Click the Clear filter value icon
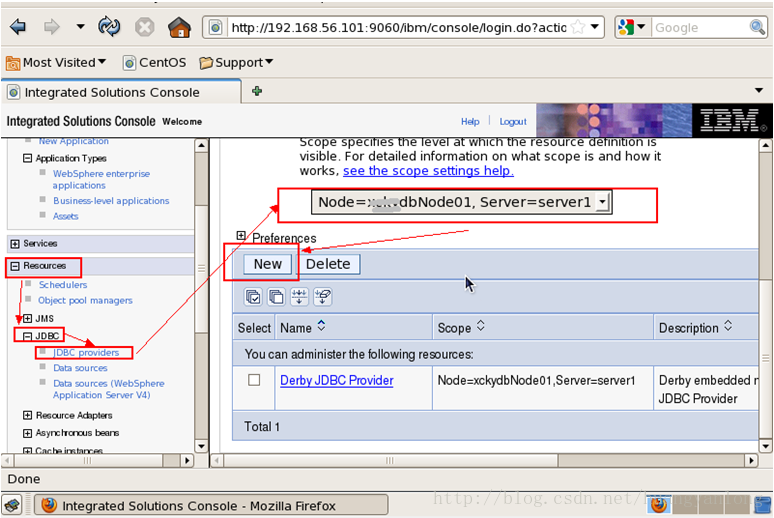 click(323, 297)
